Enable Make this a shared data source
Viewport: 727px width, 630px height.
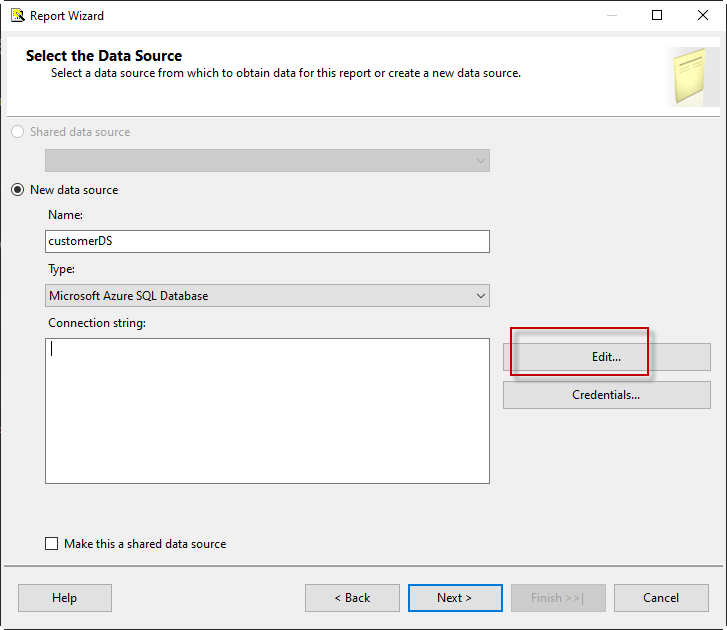coord(52,544)
